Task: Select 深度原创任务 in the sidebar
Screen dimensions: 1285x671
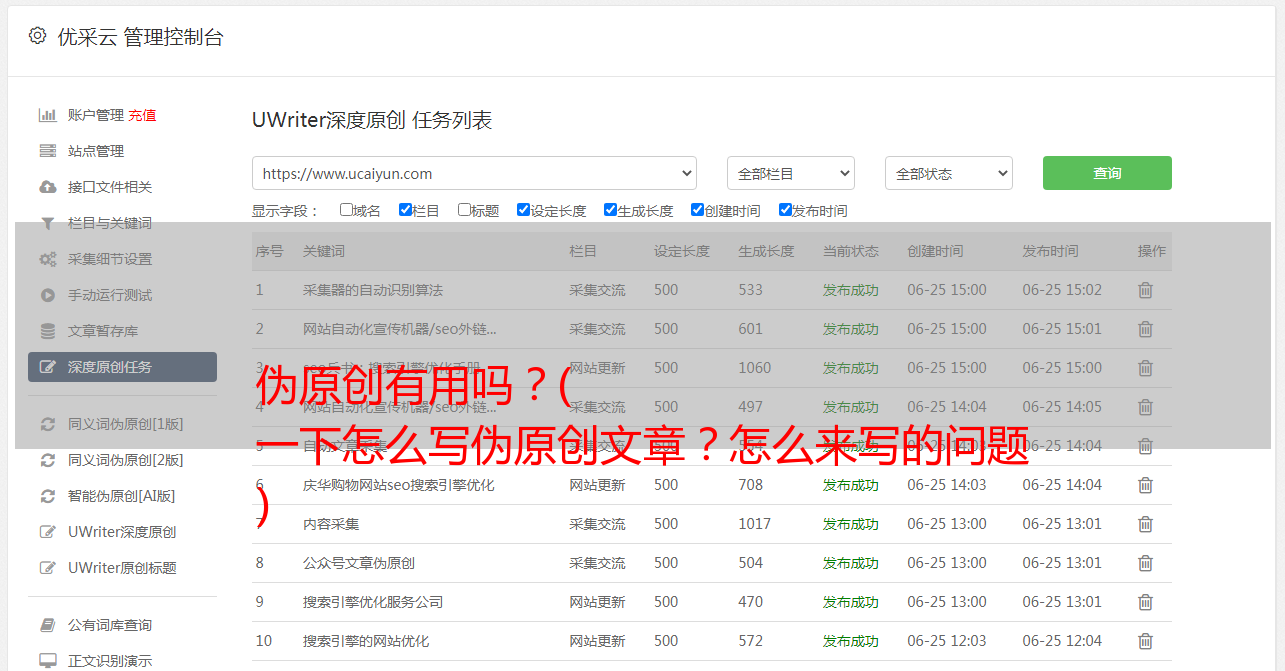Action: (x=122, y=367)
